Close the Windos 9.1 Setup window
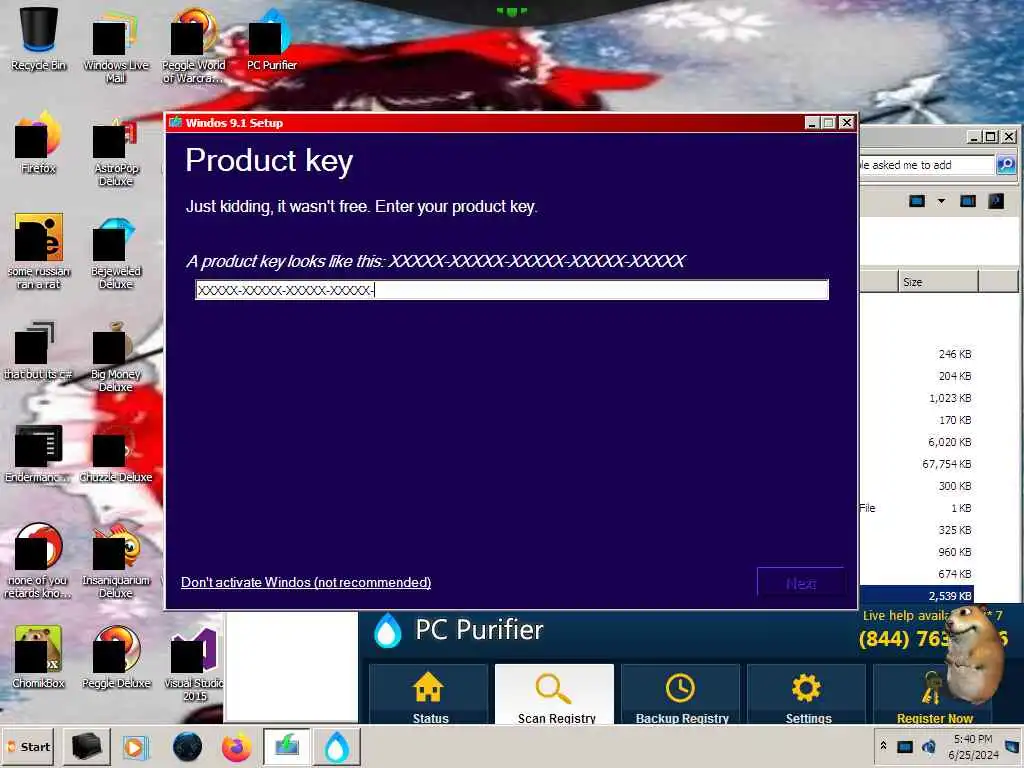Image resolution: width=1024 pixels, height=768 pixels. tap(847, 123)
